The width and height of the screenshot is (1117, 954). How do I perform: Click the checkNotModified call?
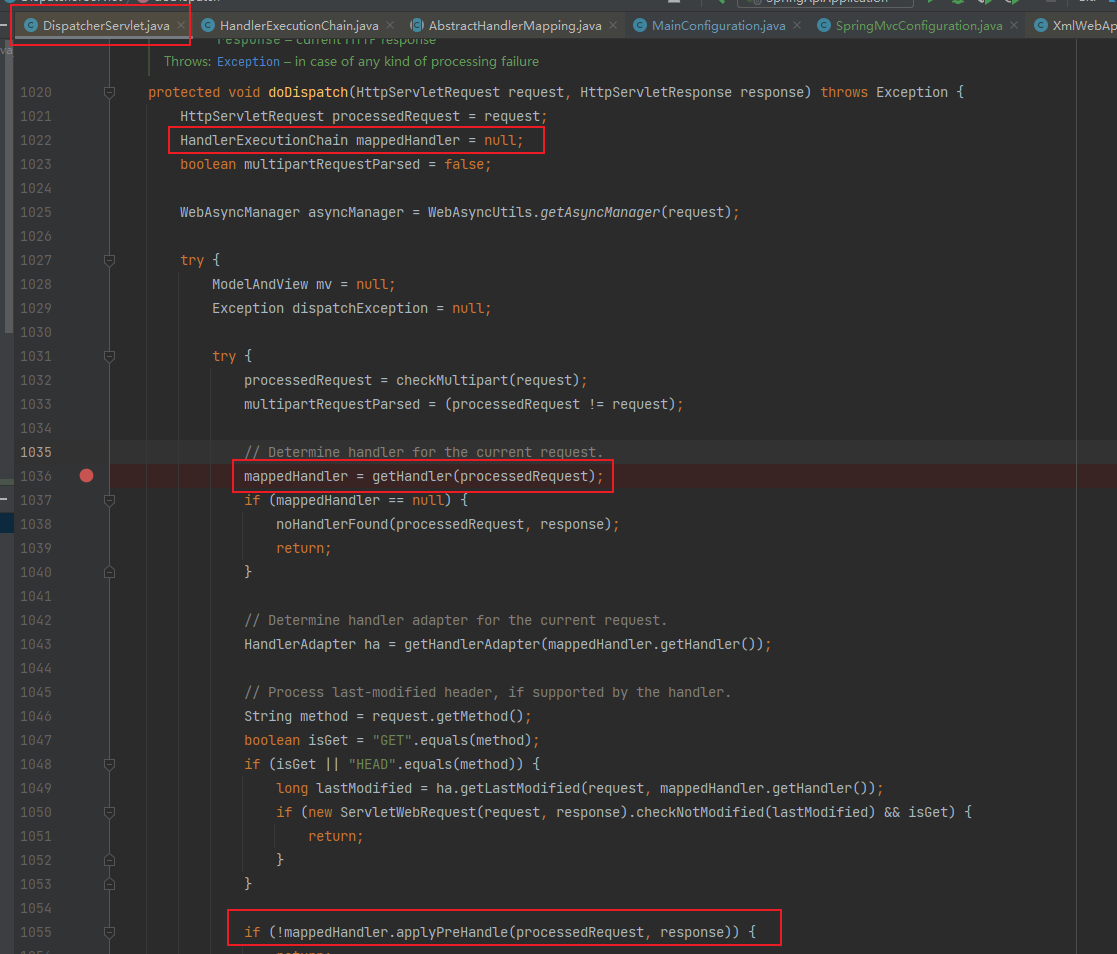(x=700, y=812)
